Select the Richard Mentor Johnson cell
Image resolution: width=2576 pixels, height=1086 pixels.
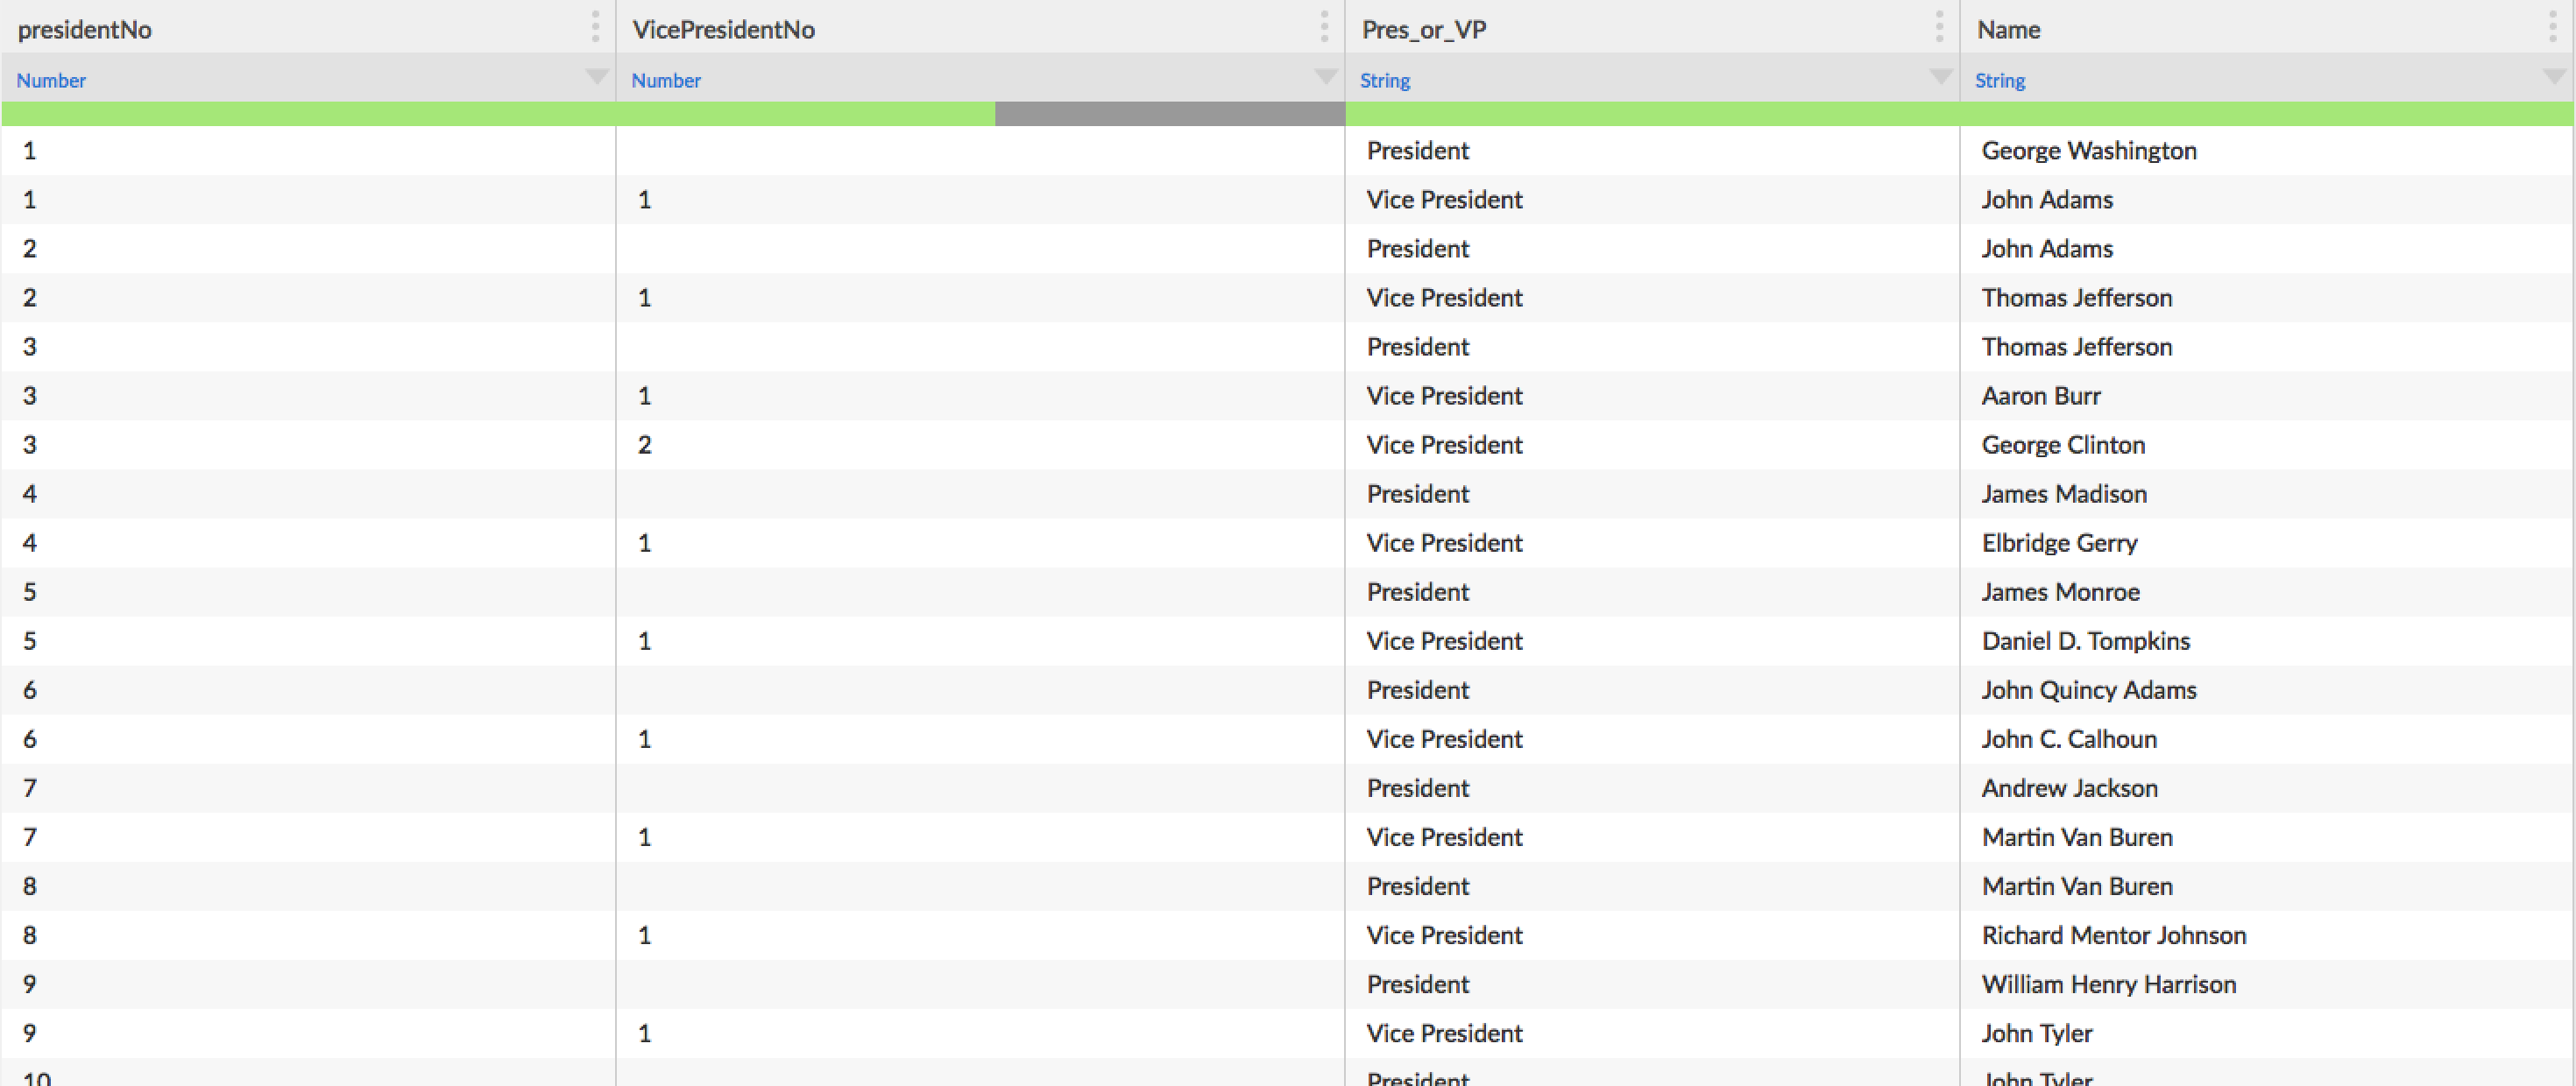[2113, 935]
